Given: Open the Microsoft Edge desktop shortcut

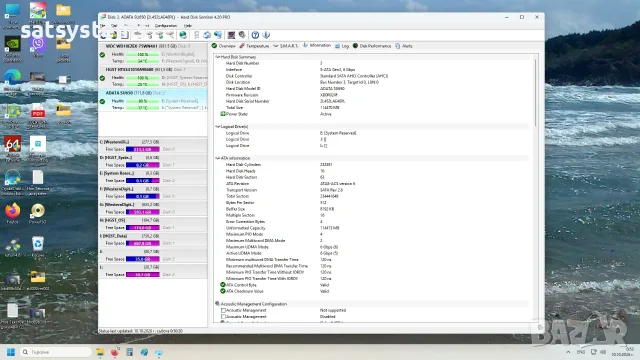Looking at the screenshot, I should click(x=13, y=82).
